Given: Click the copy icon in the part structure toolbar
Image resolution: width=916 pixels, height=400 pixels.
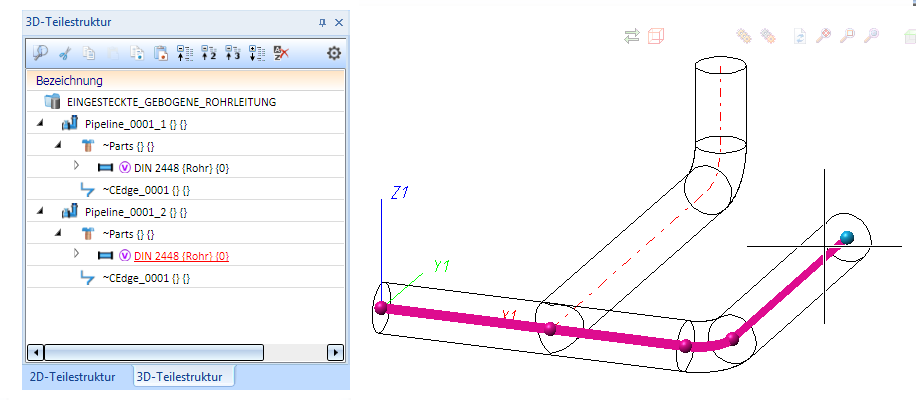Looking at the screenshot, I should 89,54.
